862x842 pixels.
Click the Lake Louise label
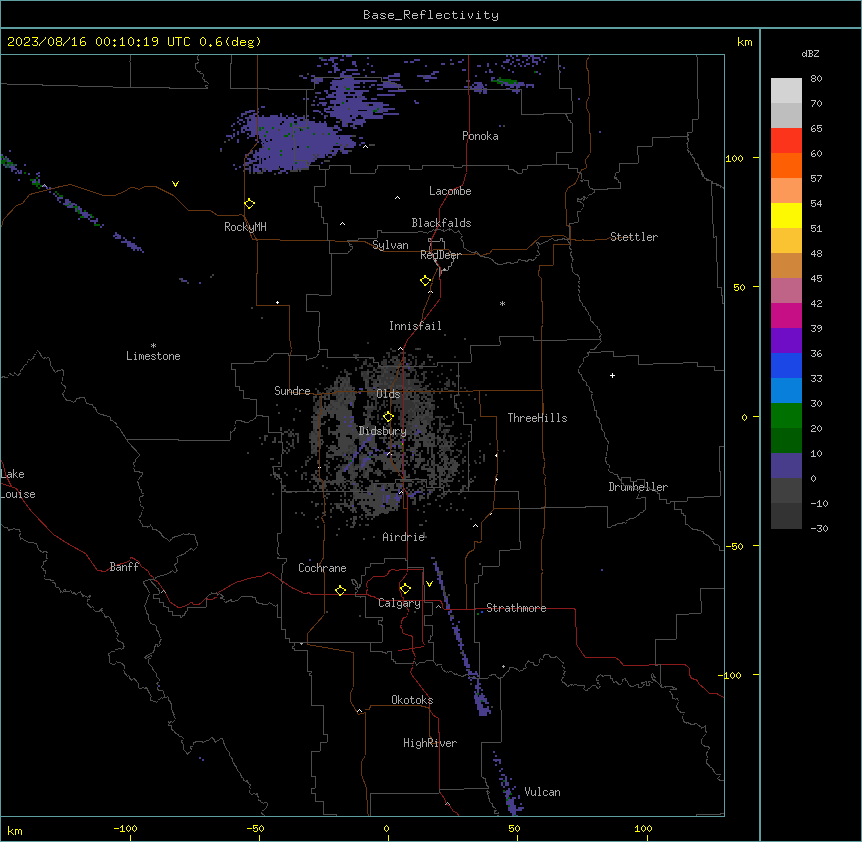(18, 484)
